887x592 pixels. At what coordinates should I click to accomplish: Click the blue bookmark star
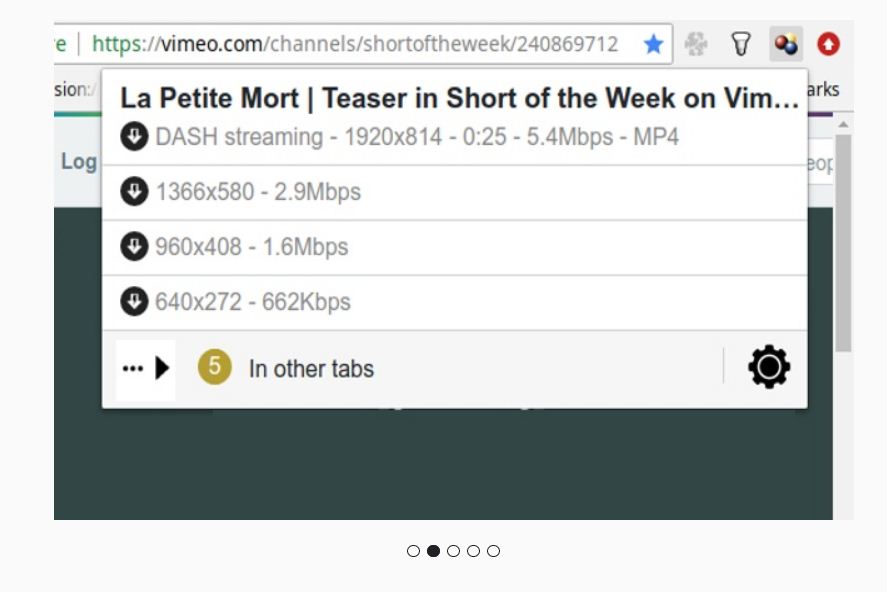tap(653, 44)
